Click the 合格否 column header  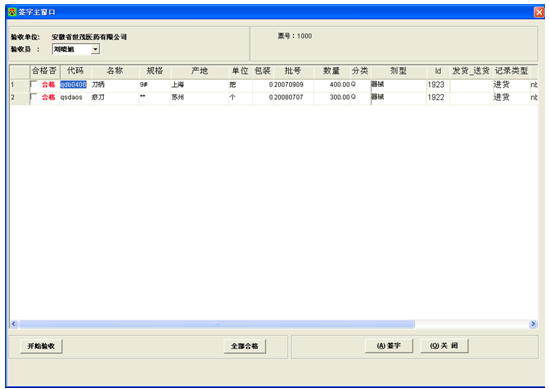point(44,71)
